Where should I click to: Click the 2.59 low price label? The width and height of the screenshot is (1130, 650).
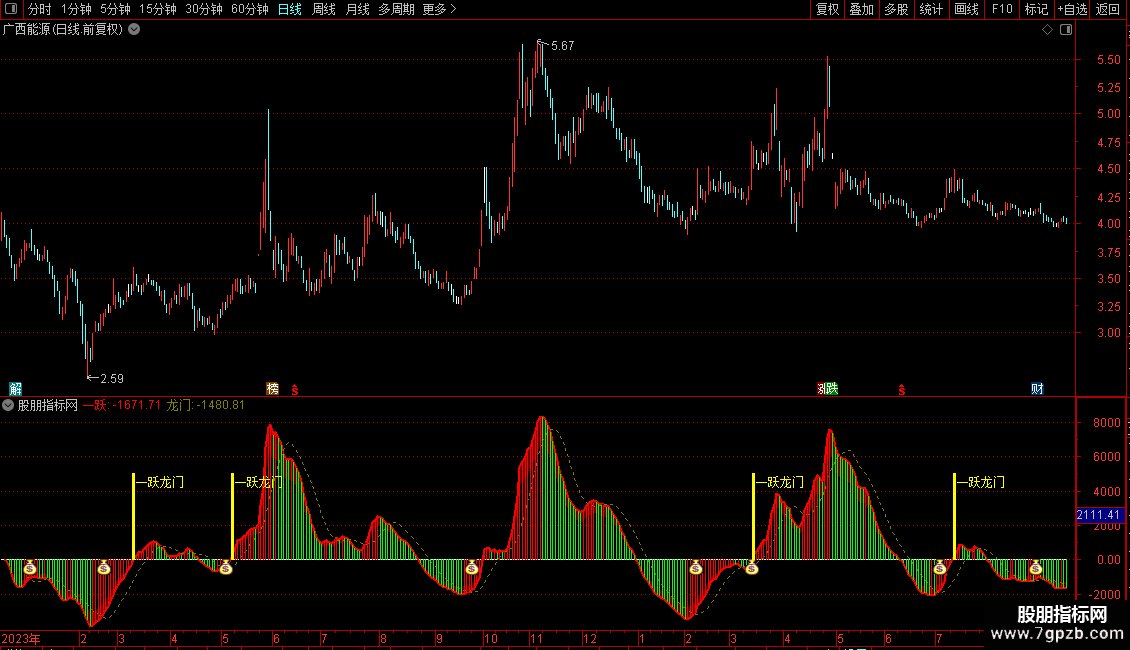pyautogui.click(x=112, y=378)
